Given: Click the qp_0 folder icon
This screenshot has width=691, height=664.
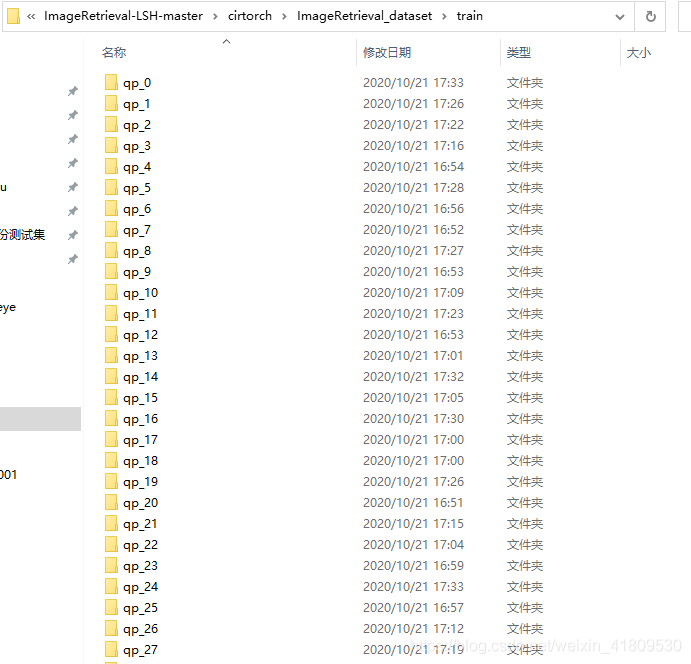Looking at the screenshot, I should (111, 83).
